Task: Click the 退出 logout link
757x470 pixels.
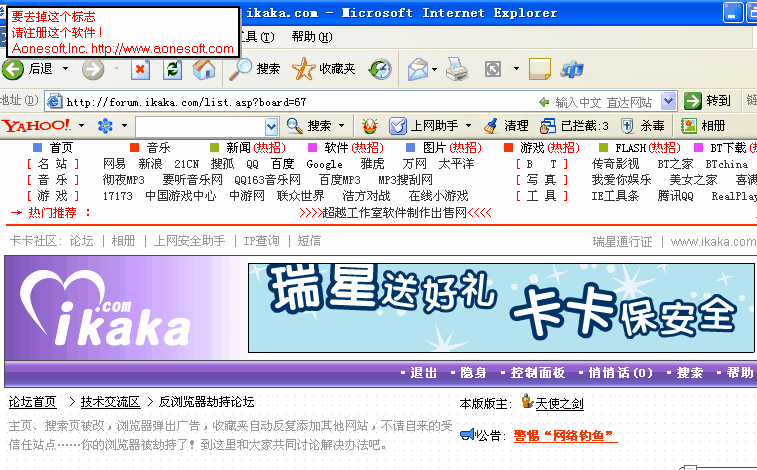Action: (423, 373)
